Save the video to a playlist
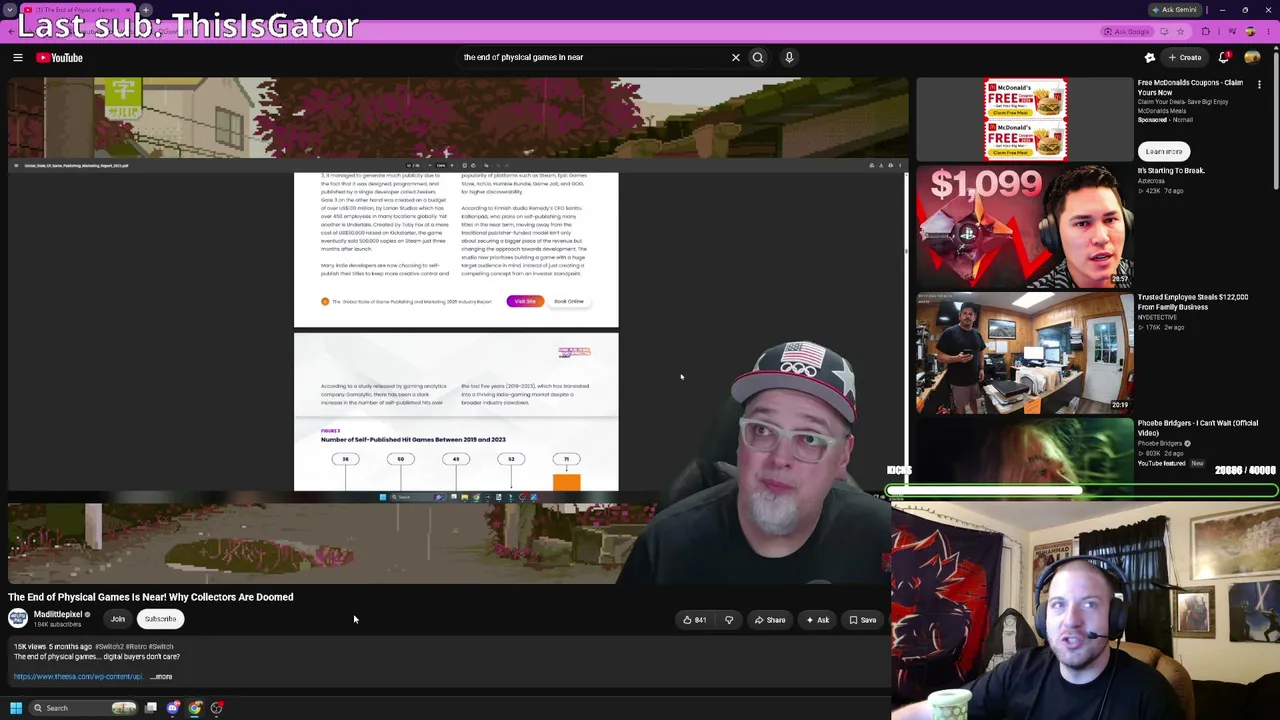This screenshot has height=720, width=1280. (x=863, y=620)
